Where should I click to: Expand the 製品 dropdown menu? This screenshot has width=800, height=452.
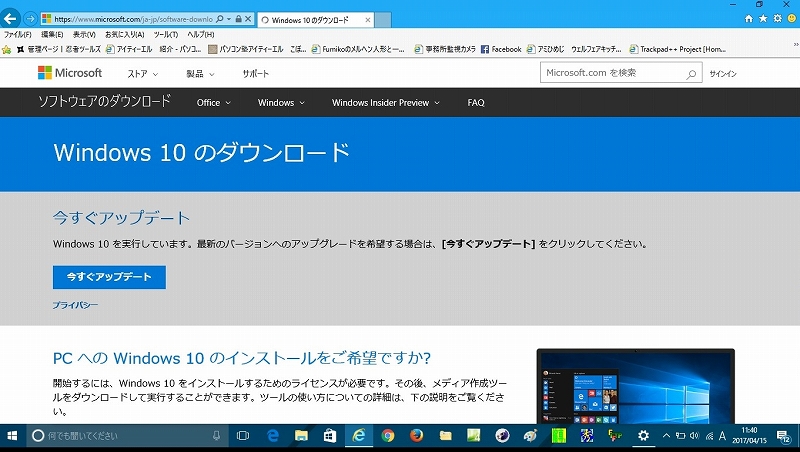(200, 73)
